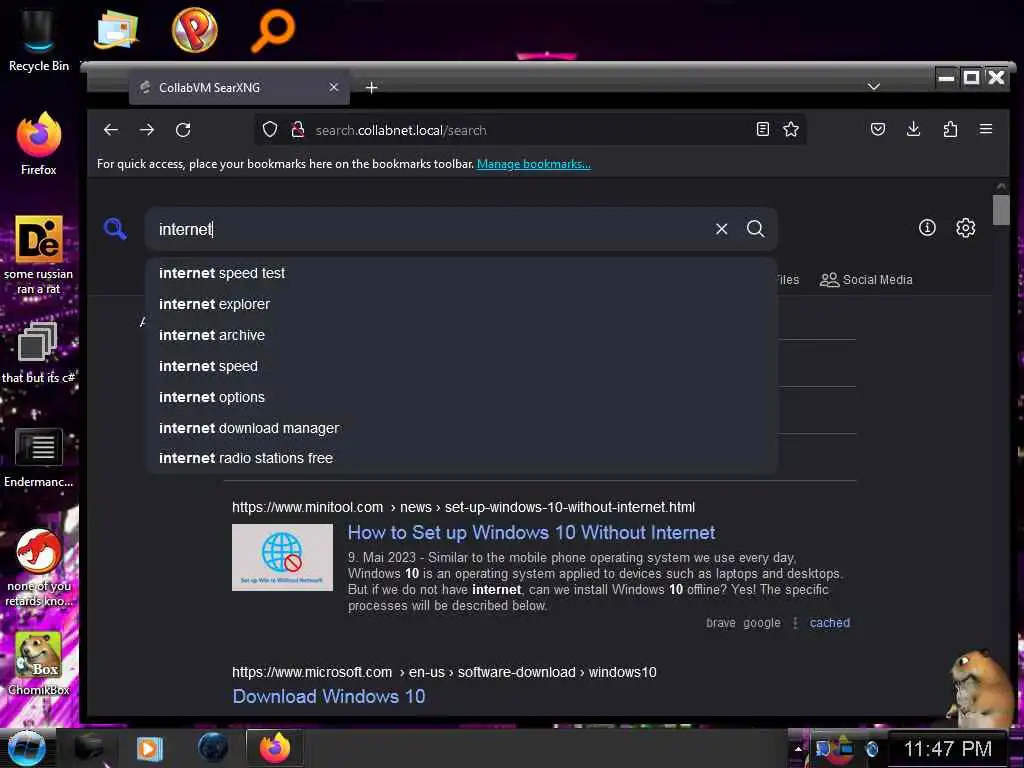Open the tracking protection shield icon
Viewport: 1024px width, 768px height.
click(270, 129)
